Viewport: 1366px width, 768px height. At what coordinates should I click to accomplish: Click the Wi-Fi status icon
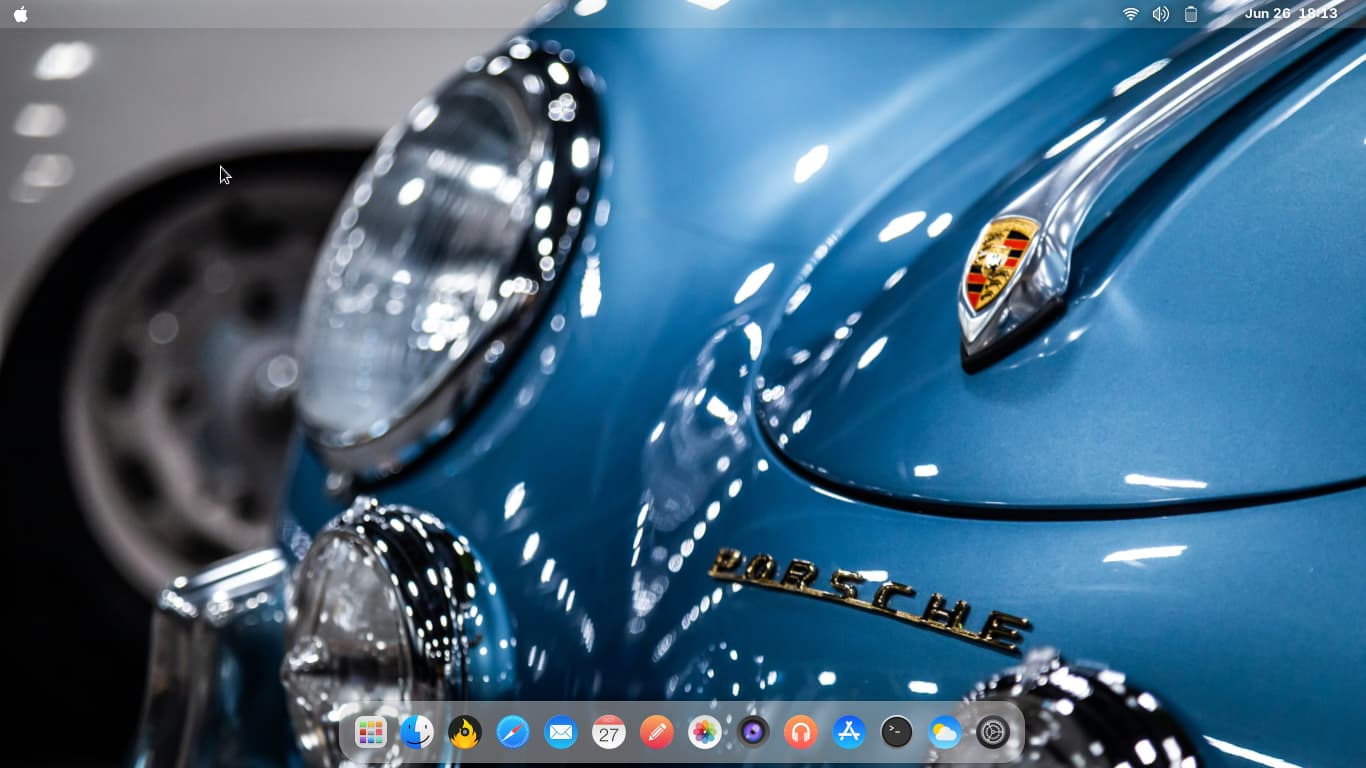1131,14
